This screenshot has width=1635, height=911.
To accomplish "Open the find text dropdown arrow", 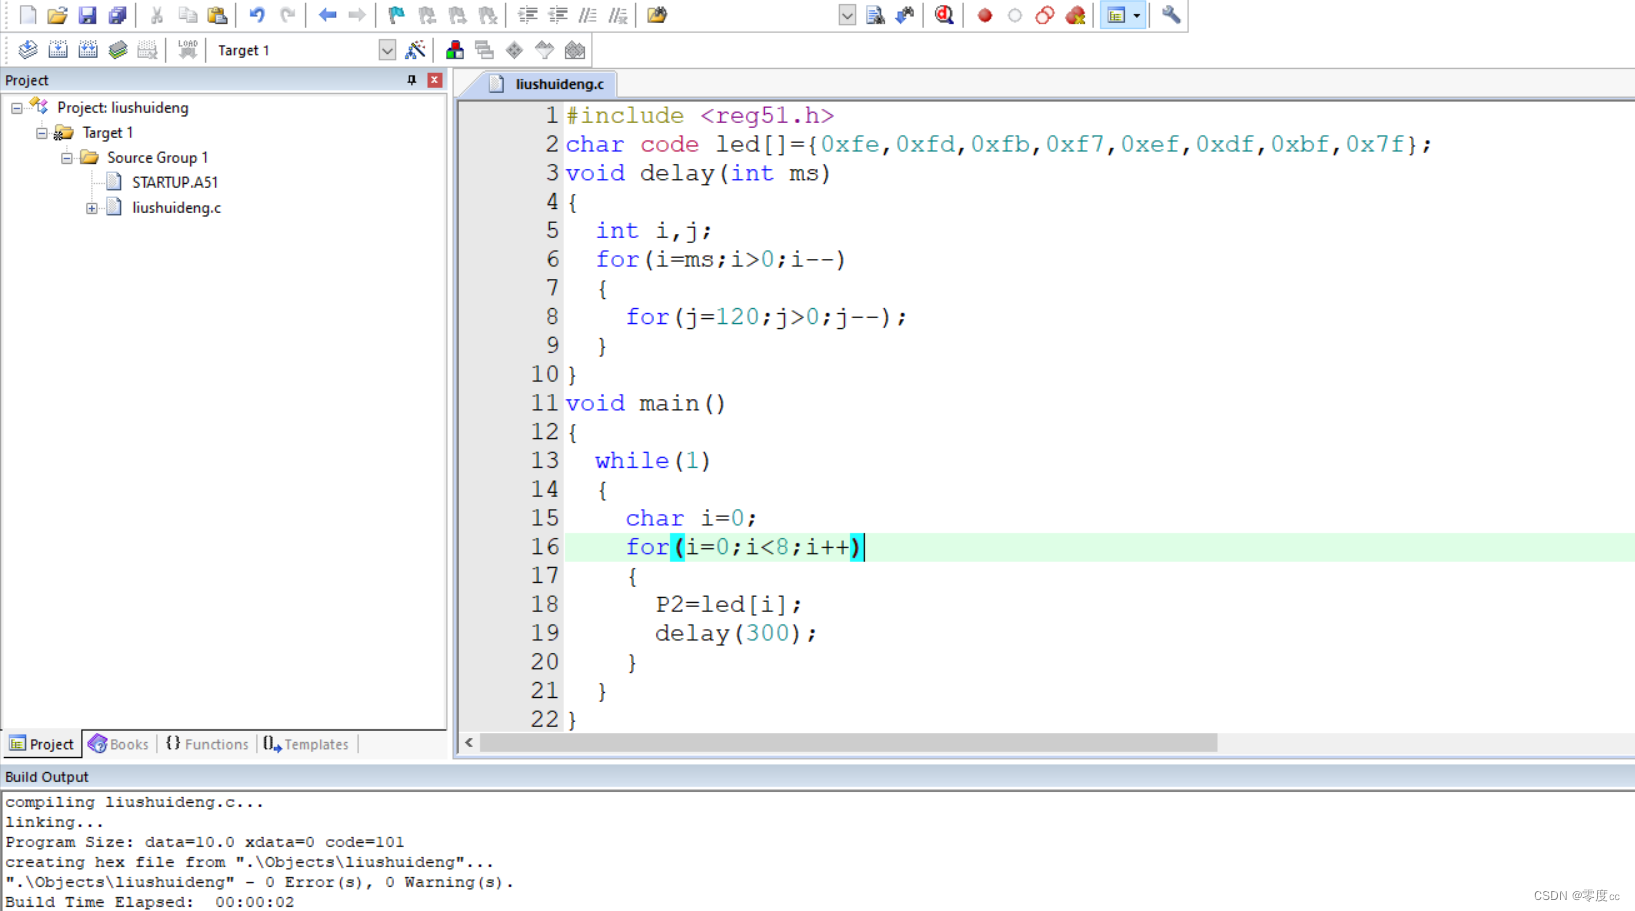I will [x=847, y=15].
